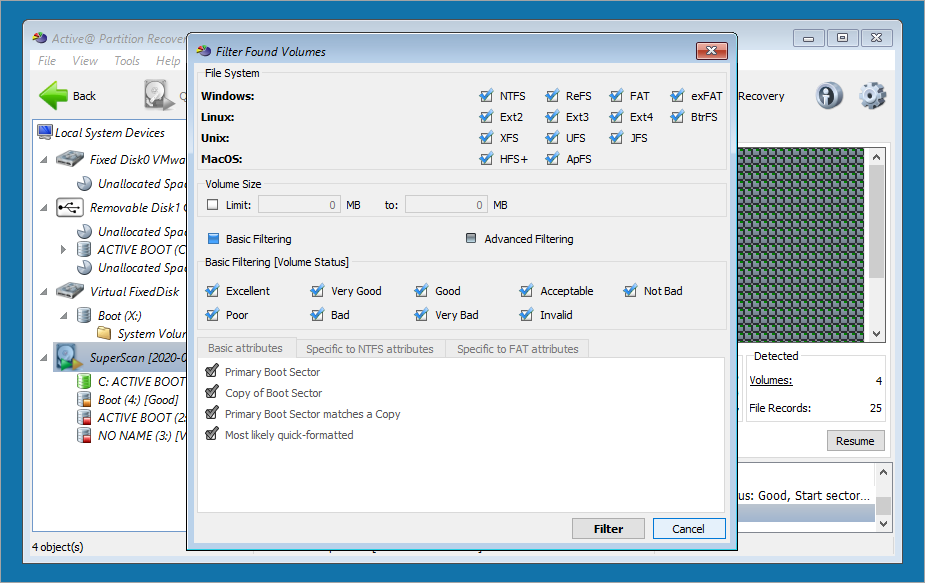Select the NO NAME (3:) volume icon

84,435
